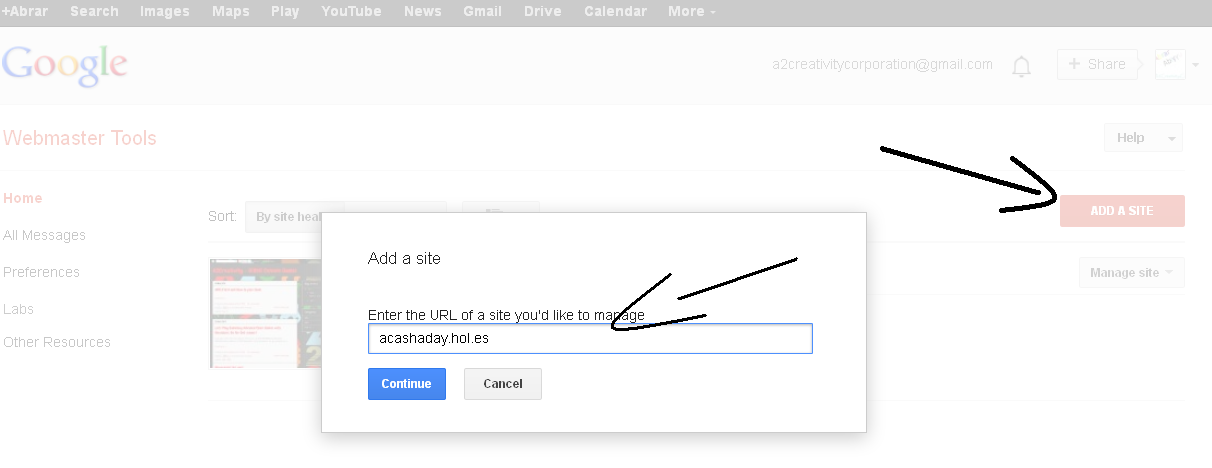Select Home in the sidebar
Viewport: 1212px width, 468px height.
(23, 198)
